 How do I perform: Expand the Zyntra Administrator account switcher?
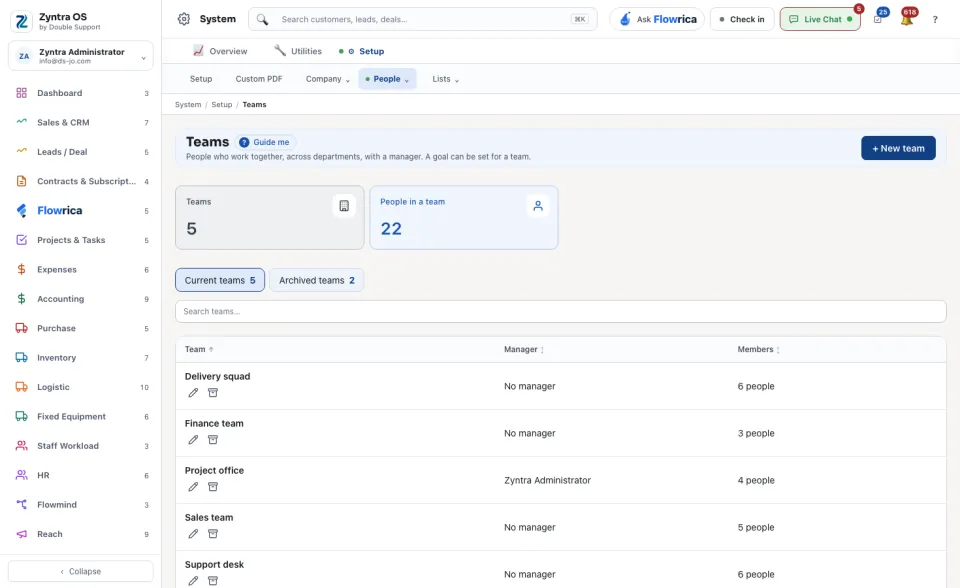81,56
